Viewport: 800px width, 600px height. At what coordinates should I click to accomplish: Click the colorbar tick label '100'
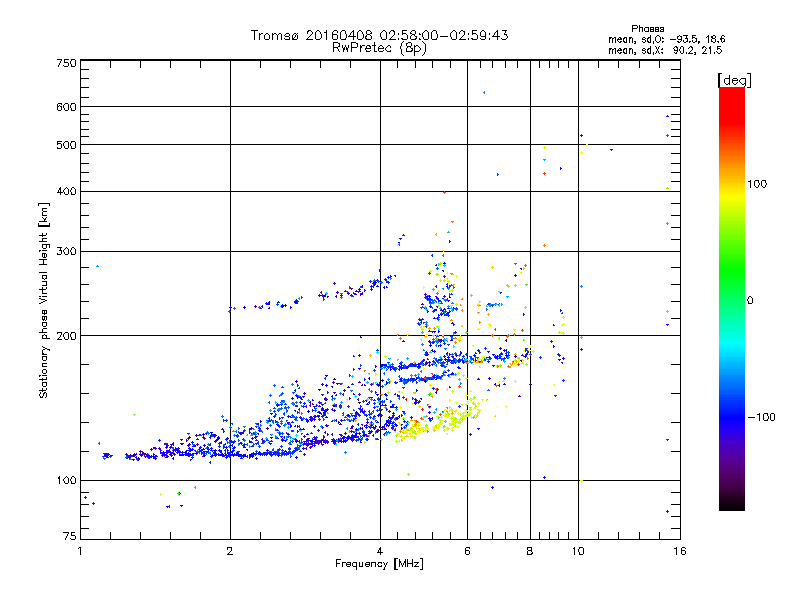pos(757,184)
